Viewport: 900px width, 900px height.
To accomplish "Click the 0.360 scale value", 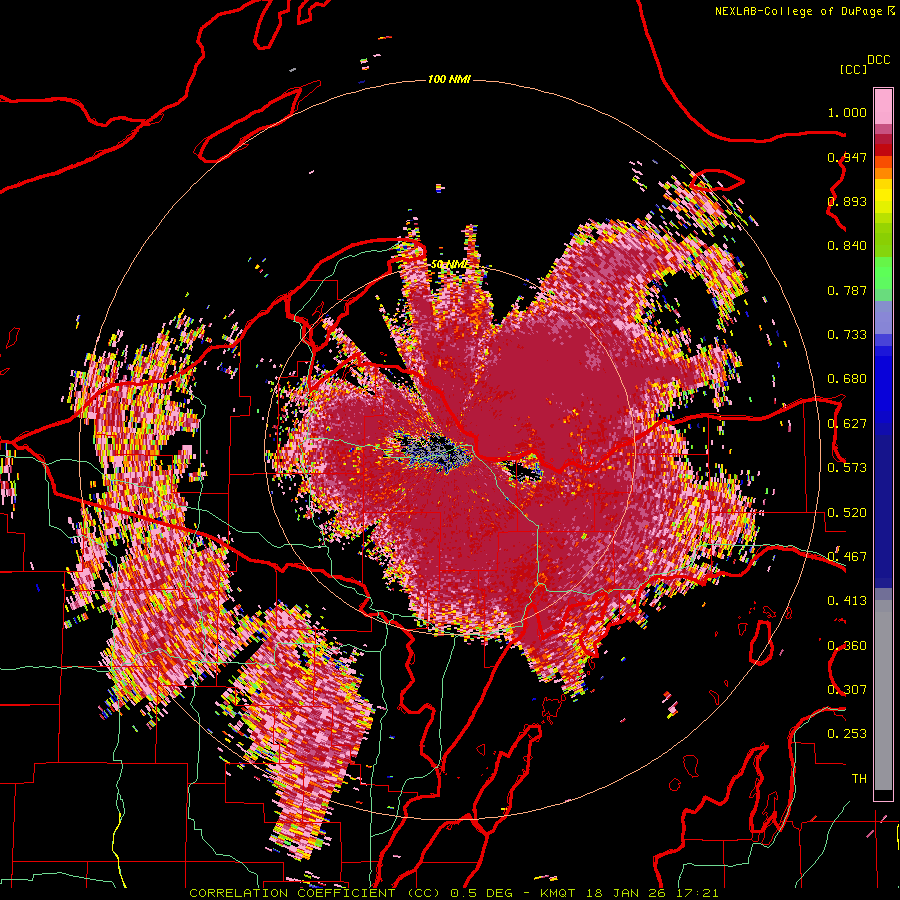I will (847, 646).
